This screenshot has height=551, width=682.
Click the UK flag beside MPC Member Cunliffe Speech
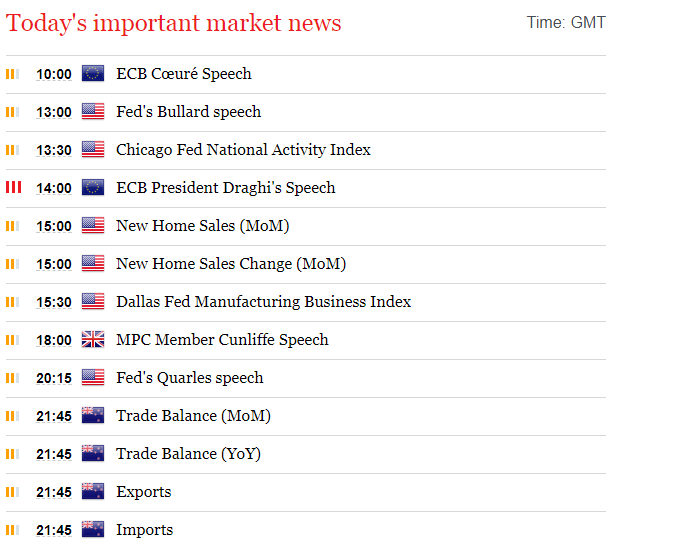(x=93, y=339)
